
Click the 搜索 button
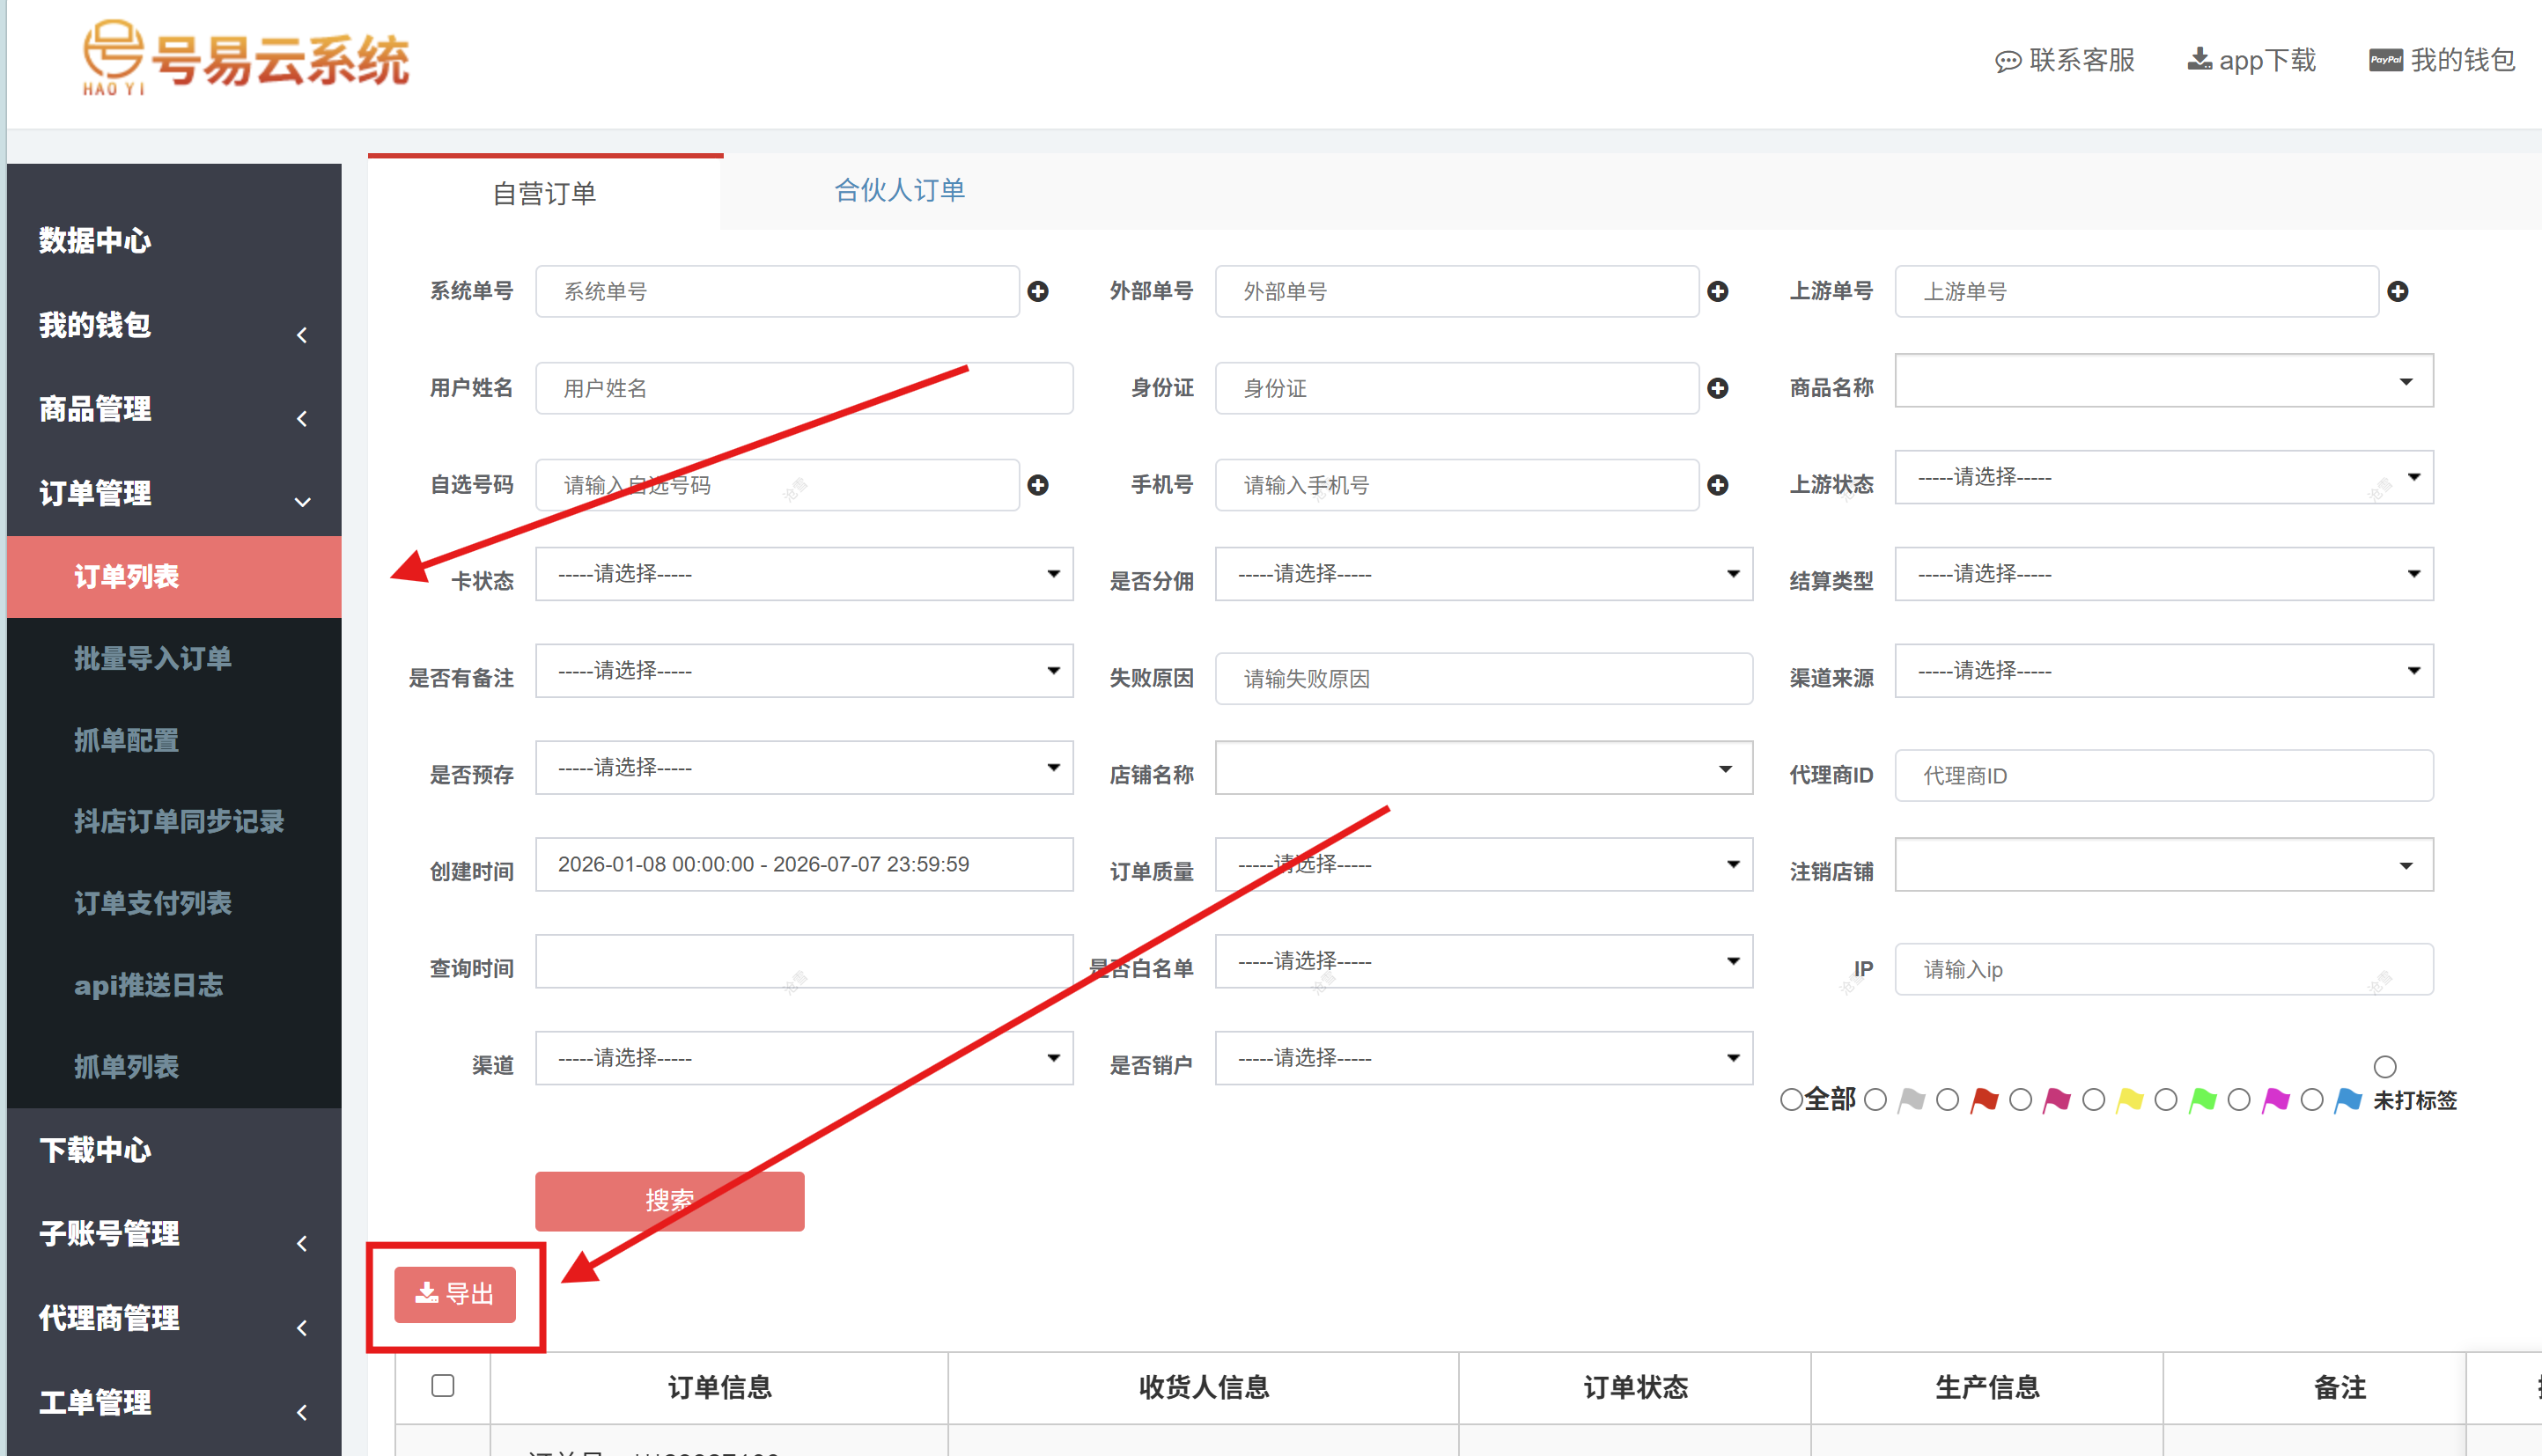click(669, 1200)
